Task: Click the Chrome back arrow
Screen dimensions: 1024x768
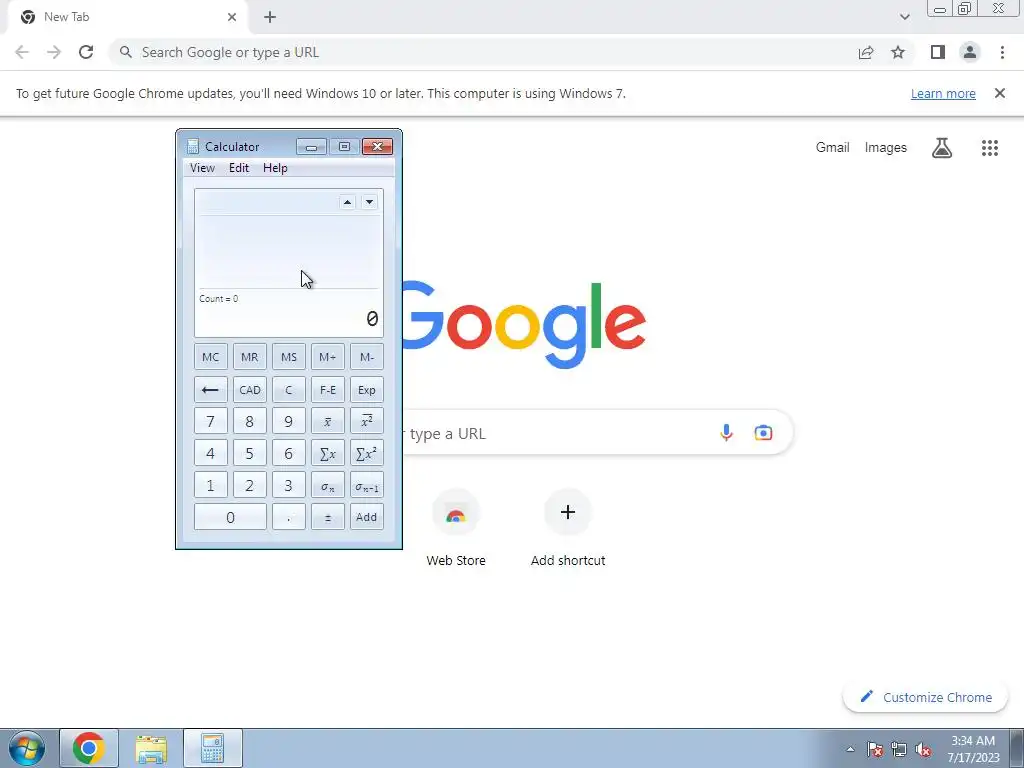Action: tap(22, 52)
